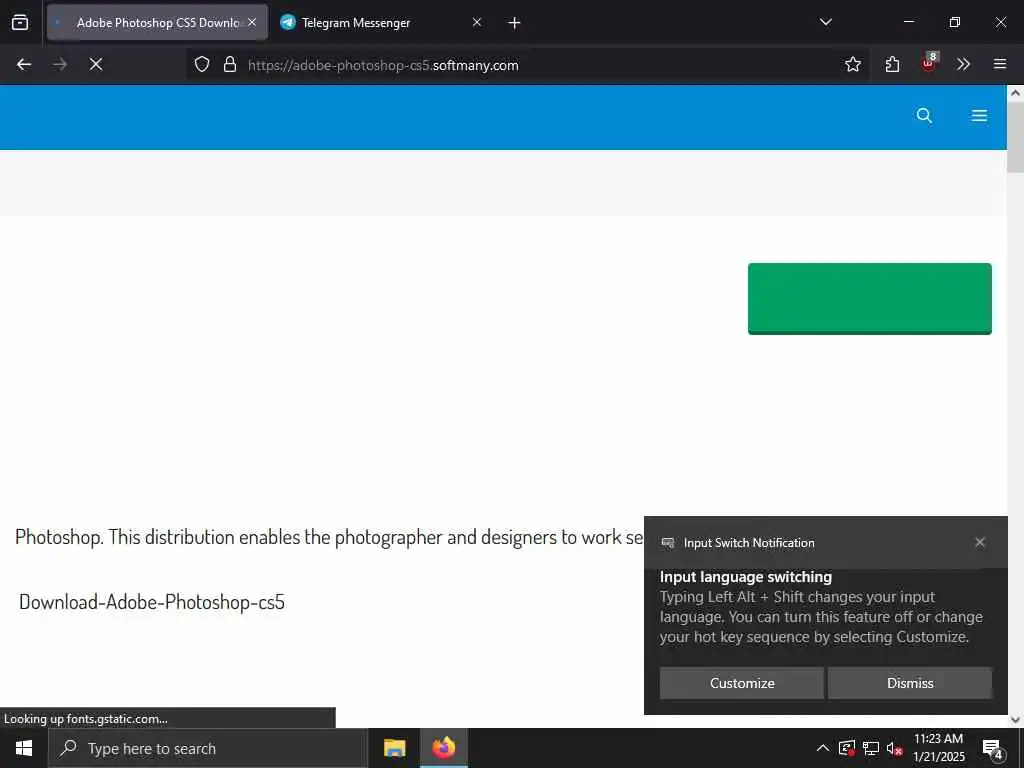
Task: Click the green download button
Action: (869, 298)
